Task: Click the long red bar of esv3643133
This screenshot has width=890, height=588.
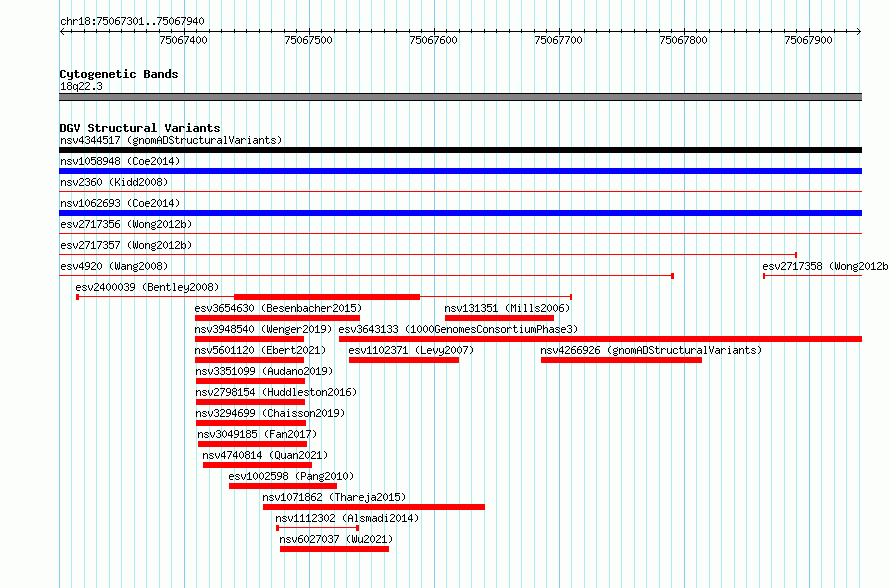Action: click(x=601, y=339)
